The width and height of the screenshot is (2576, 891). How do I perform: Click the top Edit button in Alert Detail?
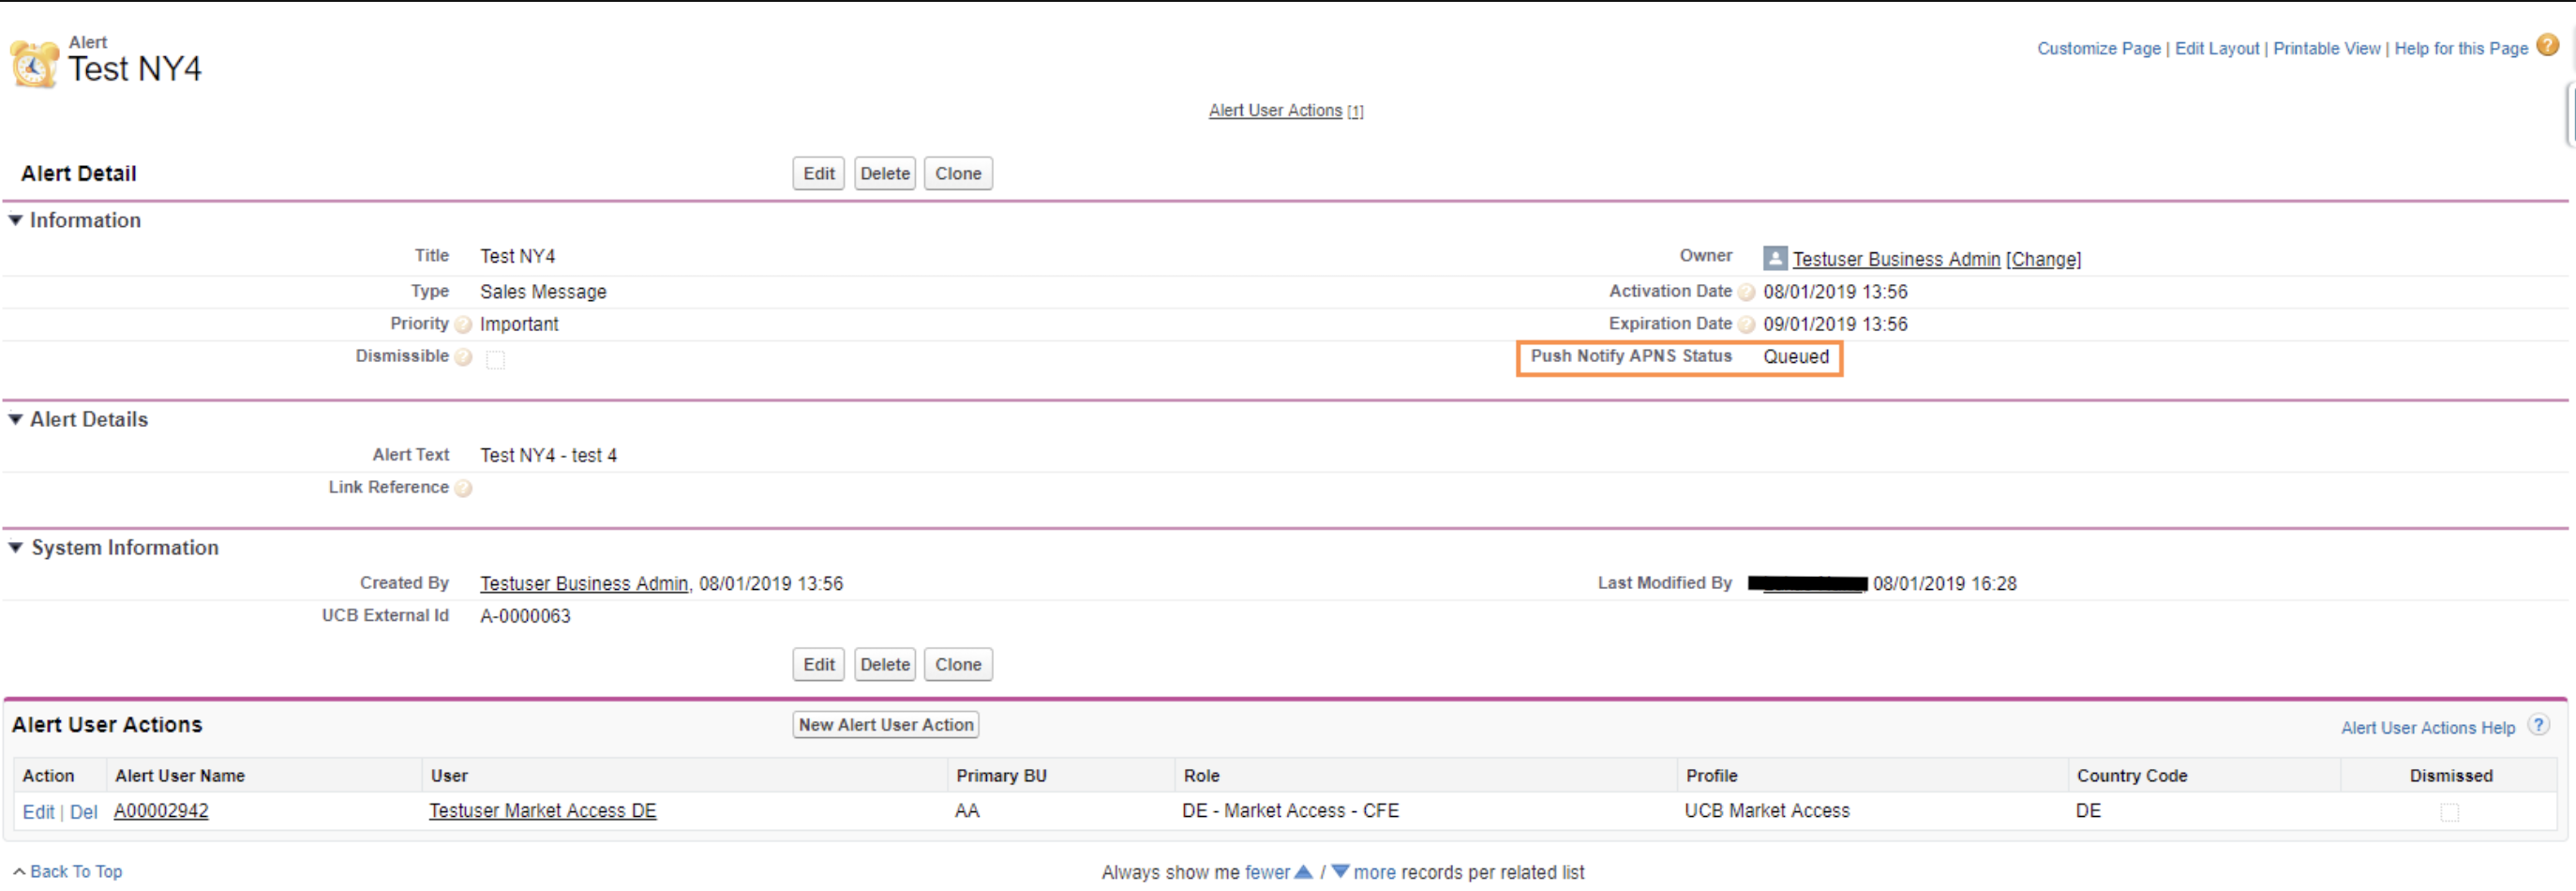[818, 173]
